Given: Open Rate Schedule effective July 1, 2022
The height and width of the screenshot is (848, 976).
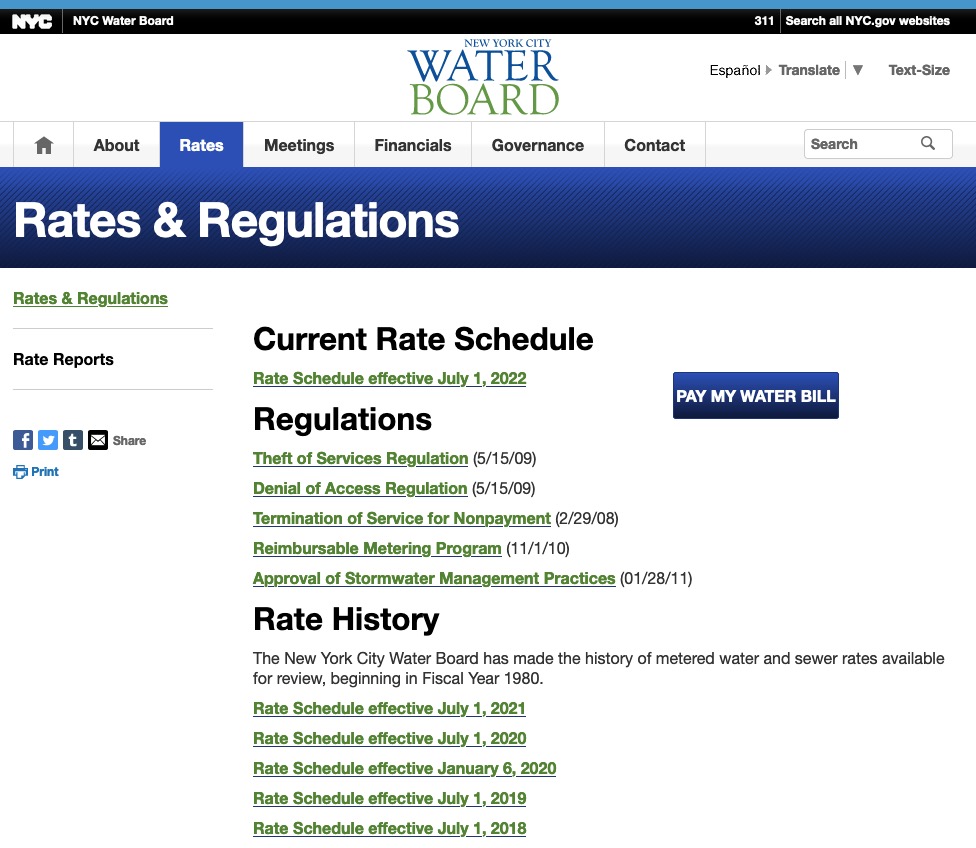Looking at the screenshot, I should click(389, 379).
